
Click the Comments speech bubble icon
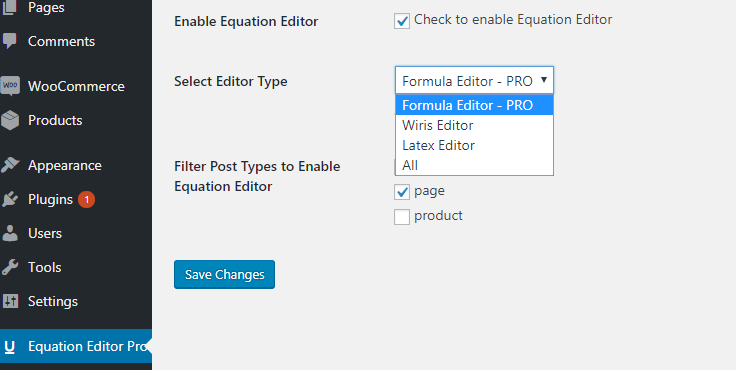point(10,41)
